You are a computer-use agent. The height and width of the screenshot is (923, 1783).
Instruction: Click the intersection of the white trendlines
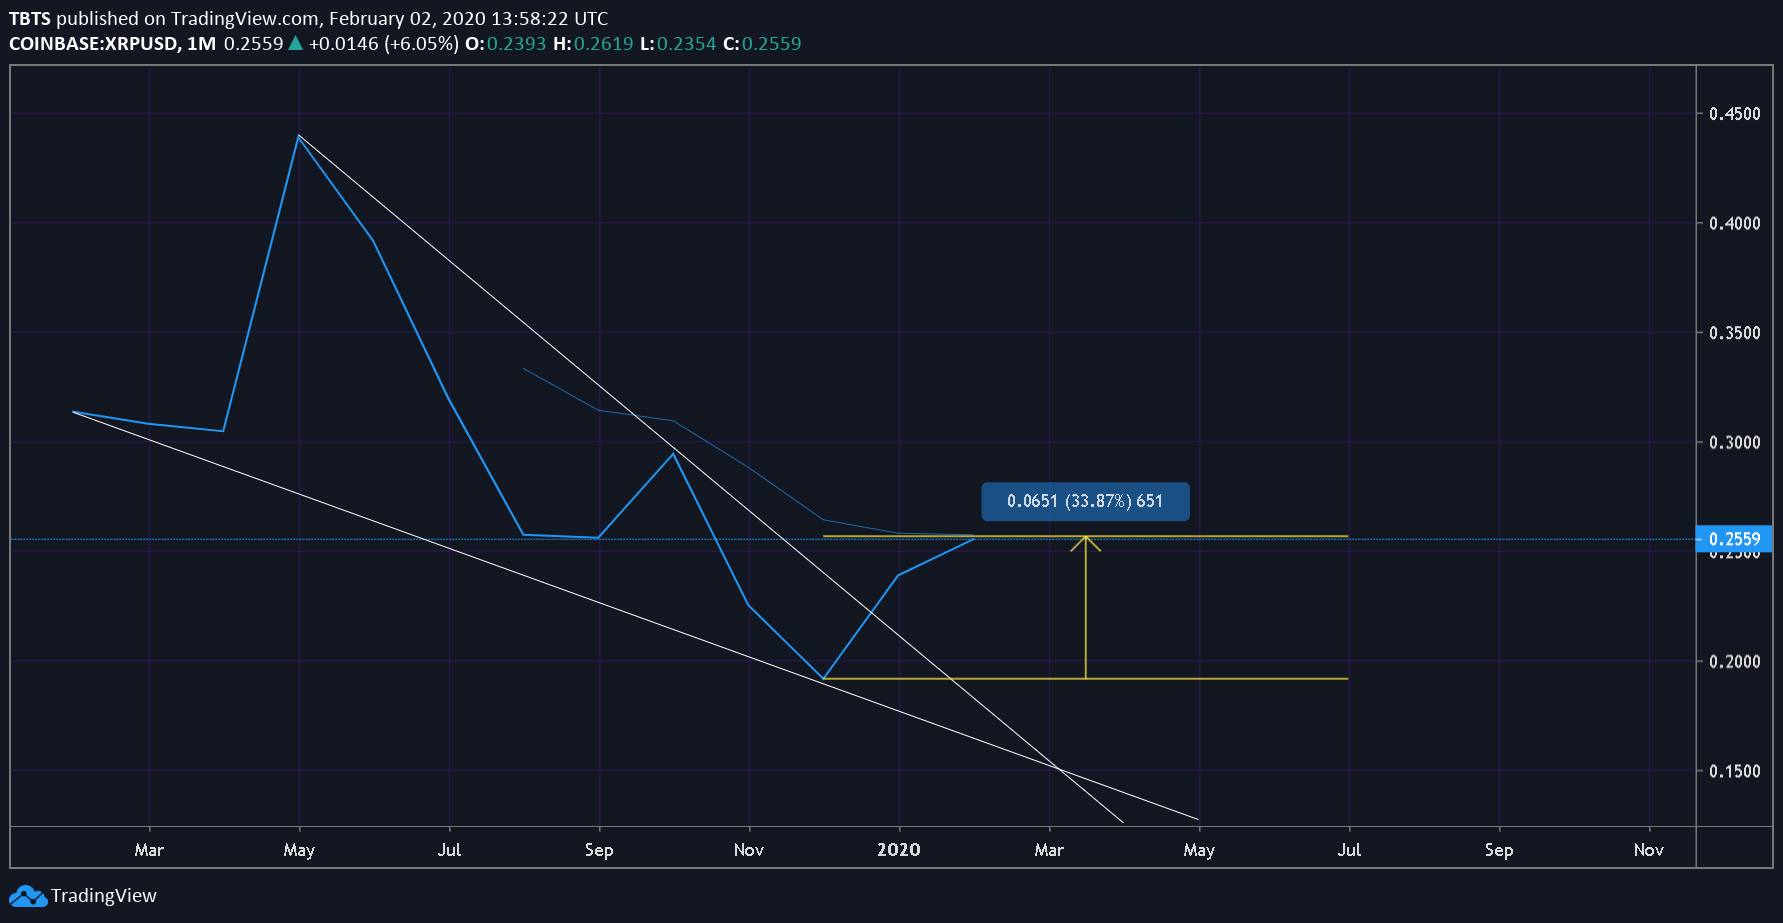pyautogui.click(x=1059, y=768)
